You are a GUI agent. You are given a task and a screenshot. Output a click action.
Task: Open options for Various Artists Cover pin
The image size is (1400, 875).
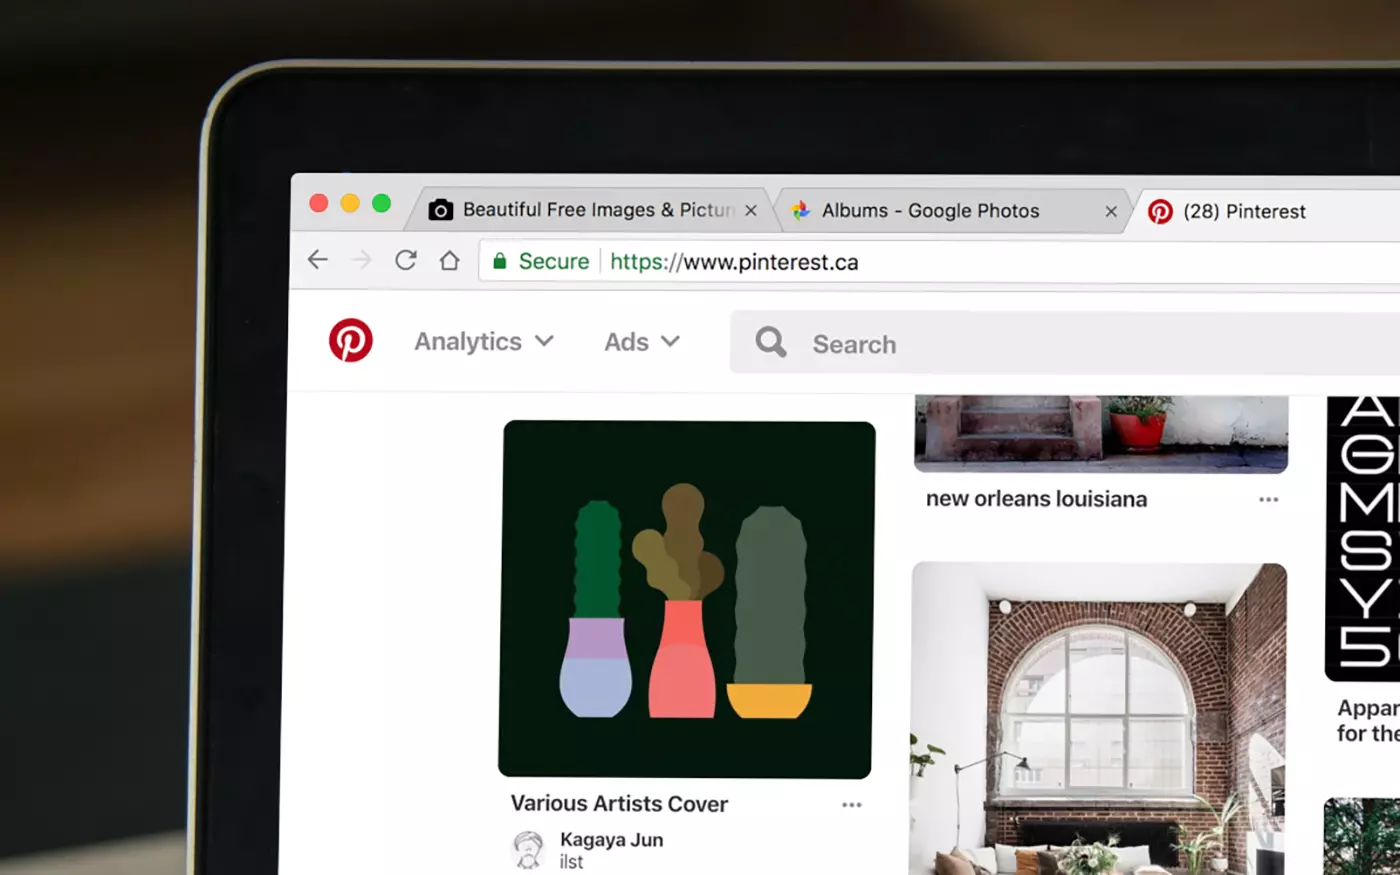(851, 805)
